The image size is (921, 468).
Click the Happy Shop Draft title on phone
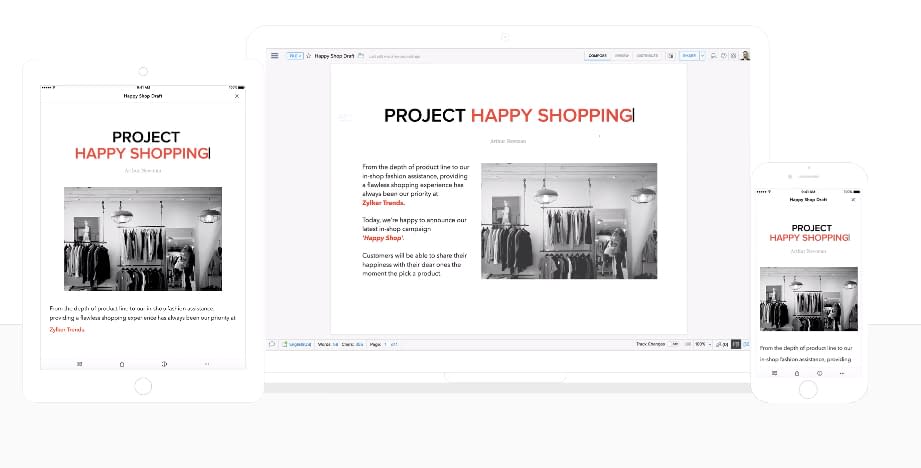(808, 200)
